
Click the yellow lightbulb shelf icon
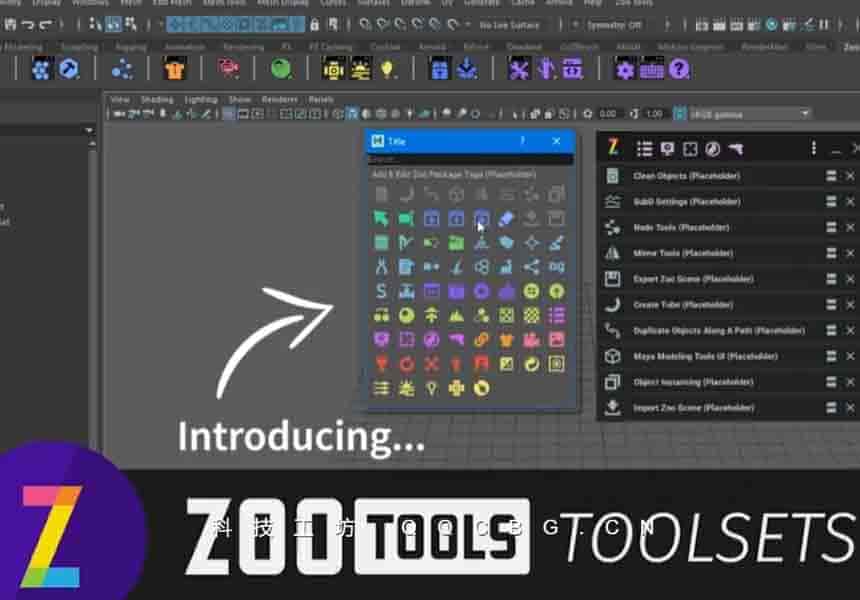pyautogui.click(x=387, y=69)
